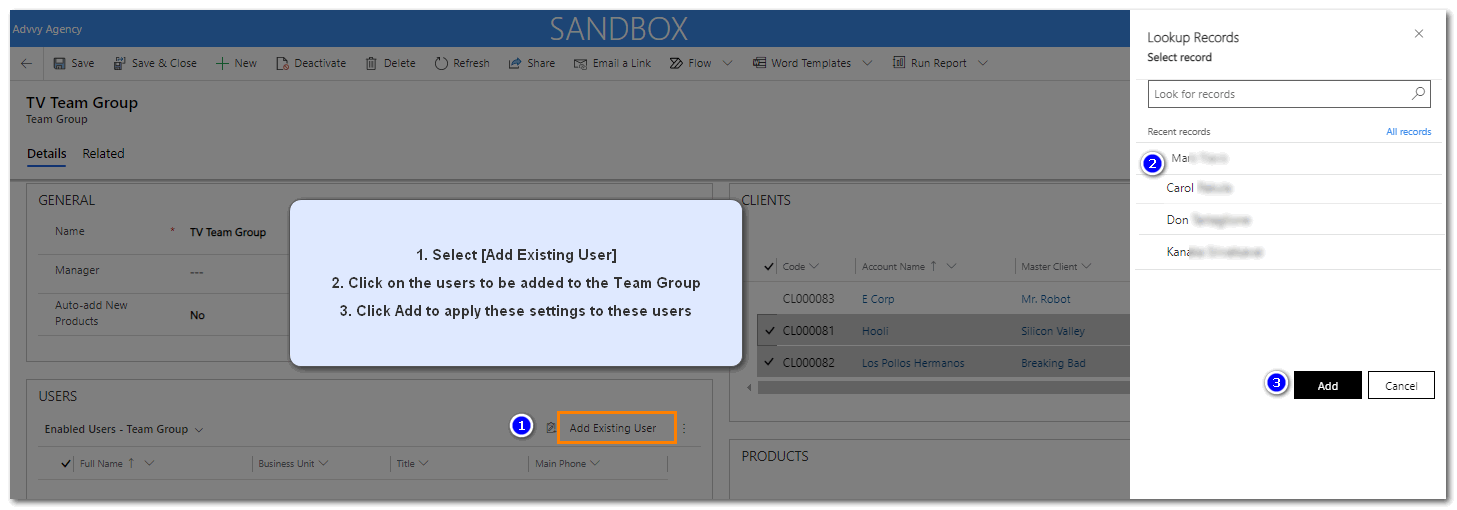Click the Share icon in toolbar

pos(515,63)
